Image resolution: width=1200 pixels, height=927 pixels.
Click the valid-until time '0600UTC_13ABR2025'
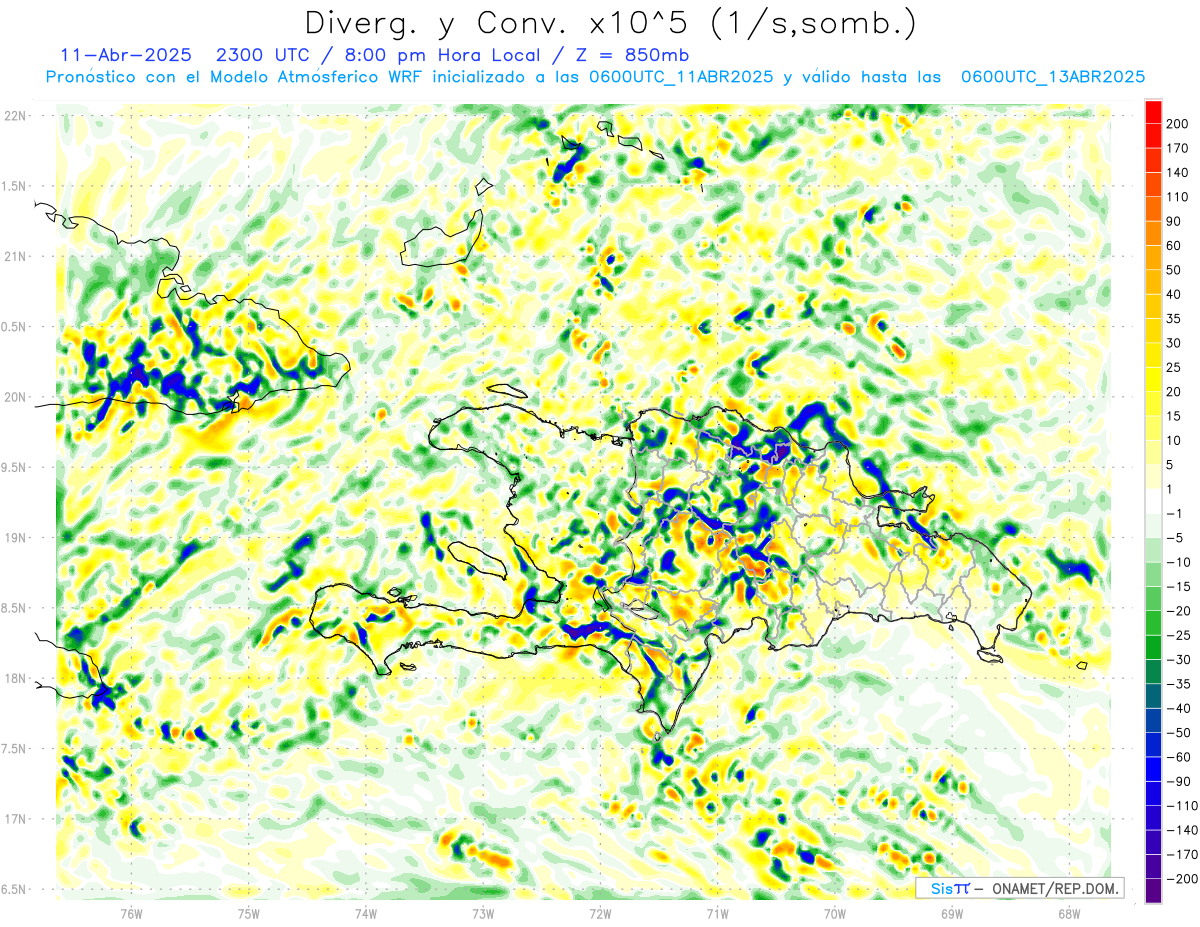[x=1053, y=77]
